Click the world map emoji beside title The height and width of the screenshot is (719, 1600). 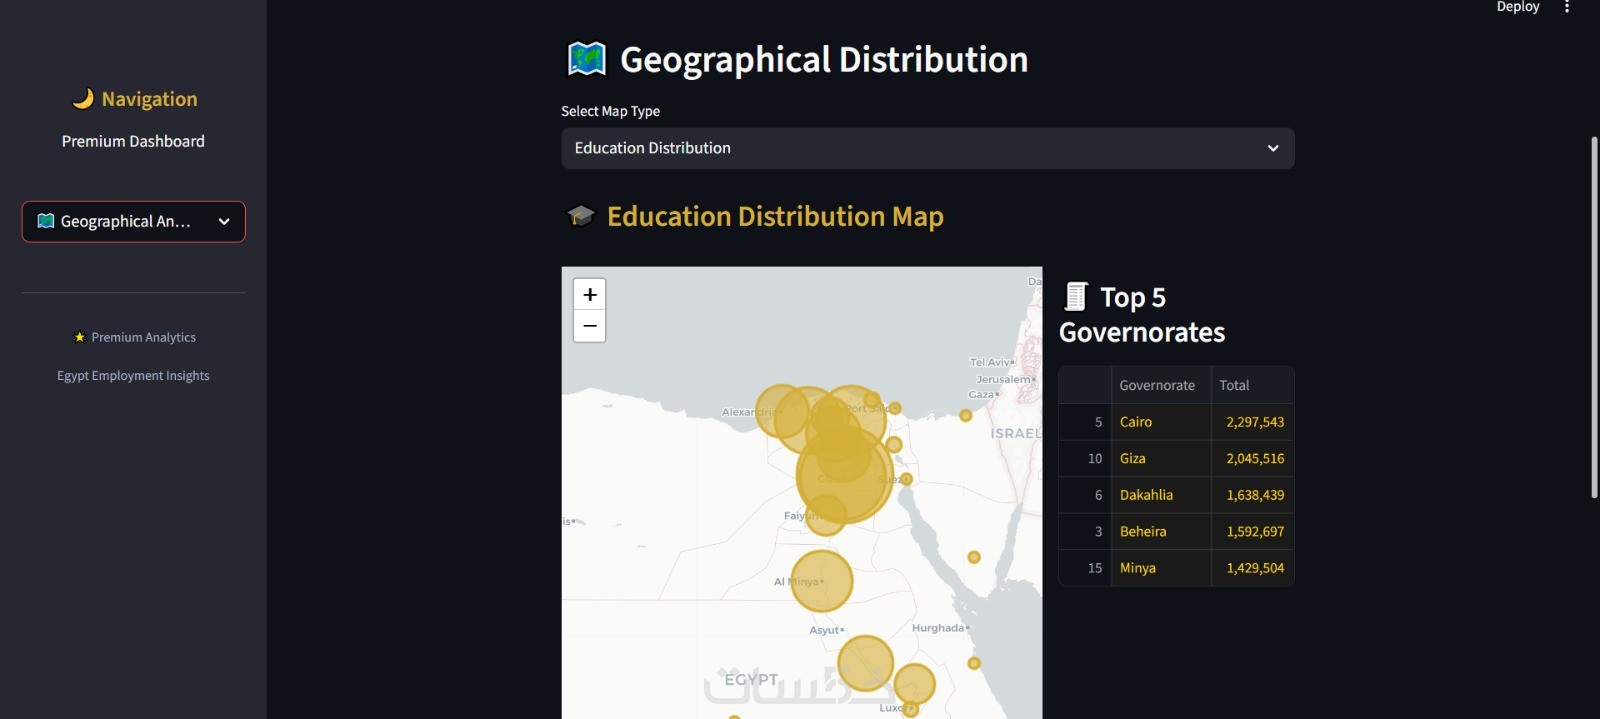(x=587, y=59)
